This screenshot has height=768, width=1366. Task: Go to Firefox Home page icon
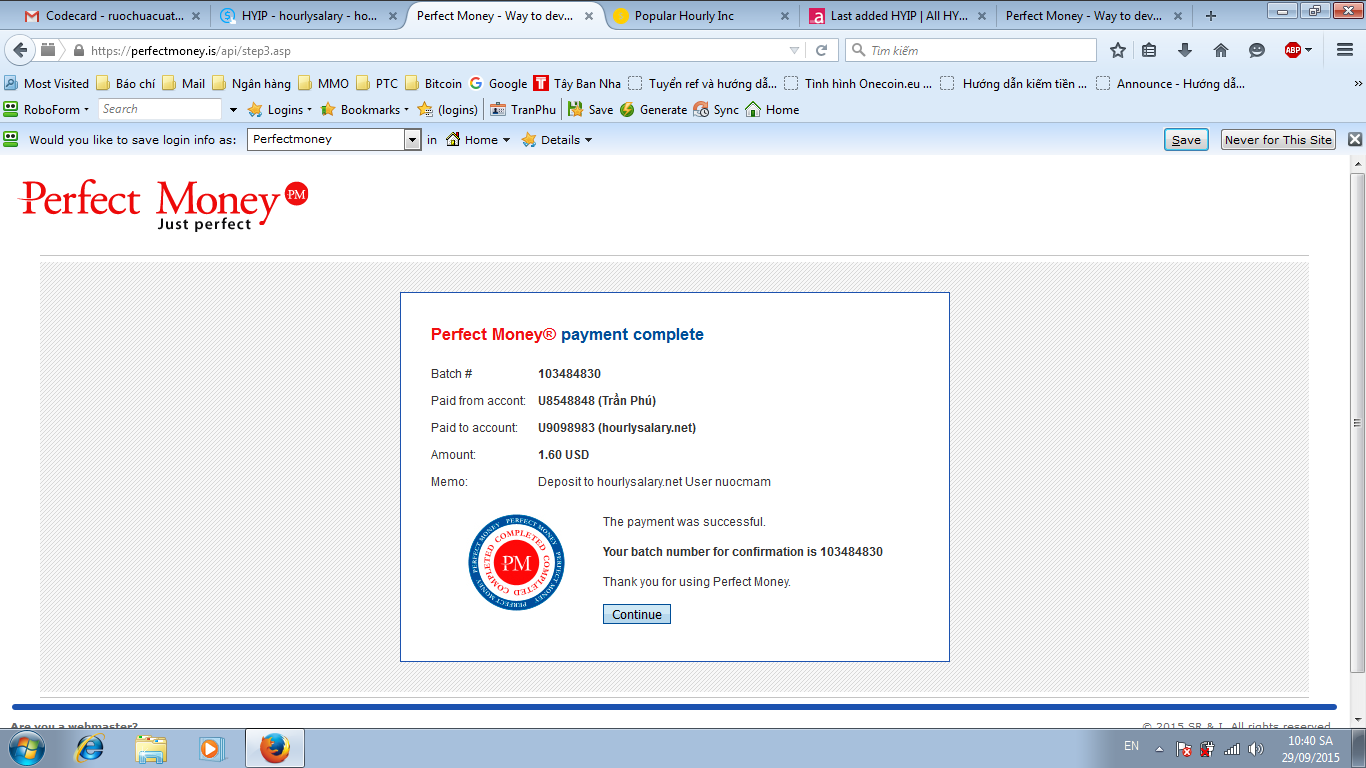[1221, 50]
